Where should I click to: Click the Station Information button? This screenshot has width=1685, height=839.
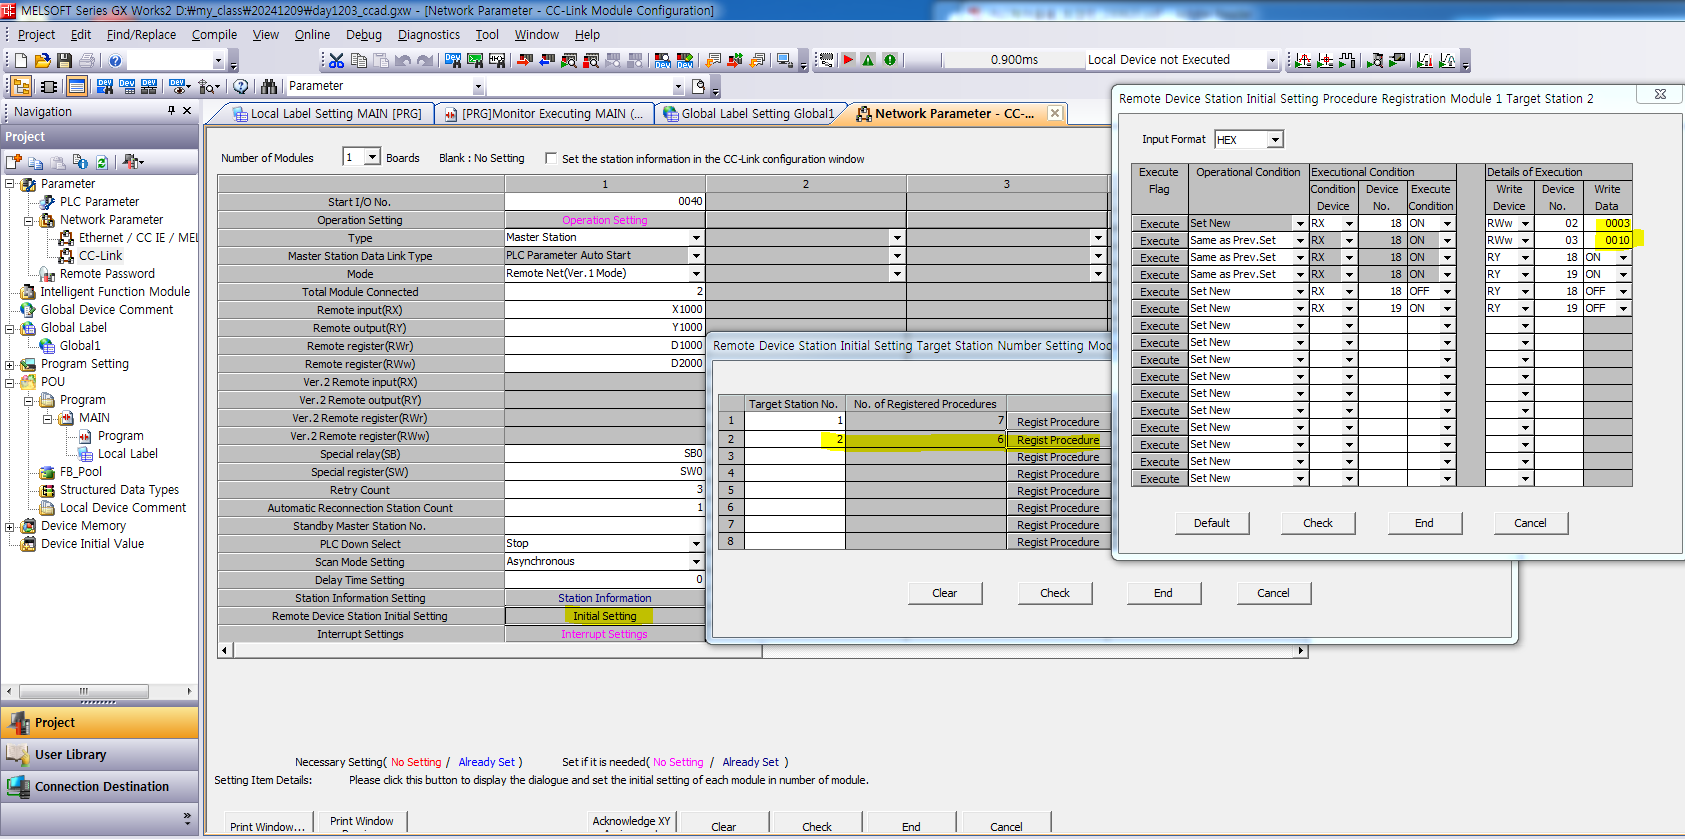point(605,598)
